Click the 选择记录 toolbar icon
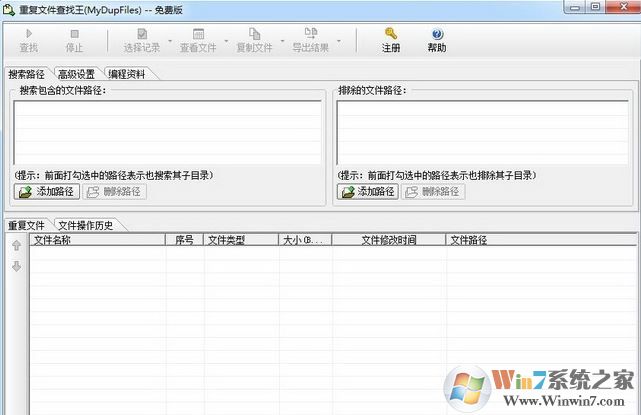 142,34
